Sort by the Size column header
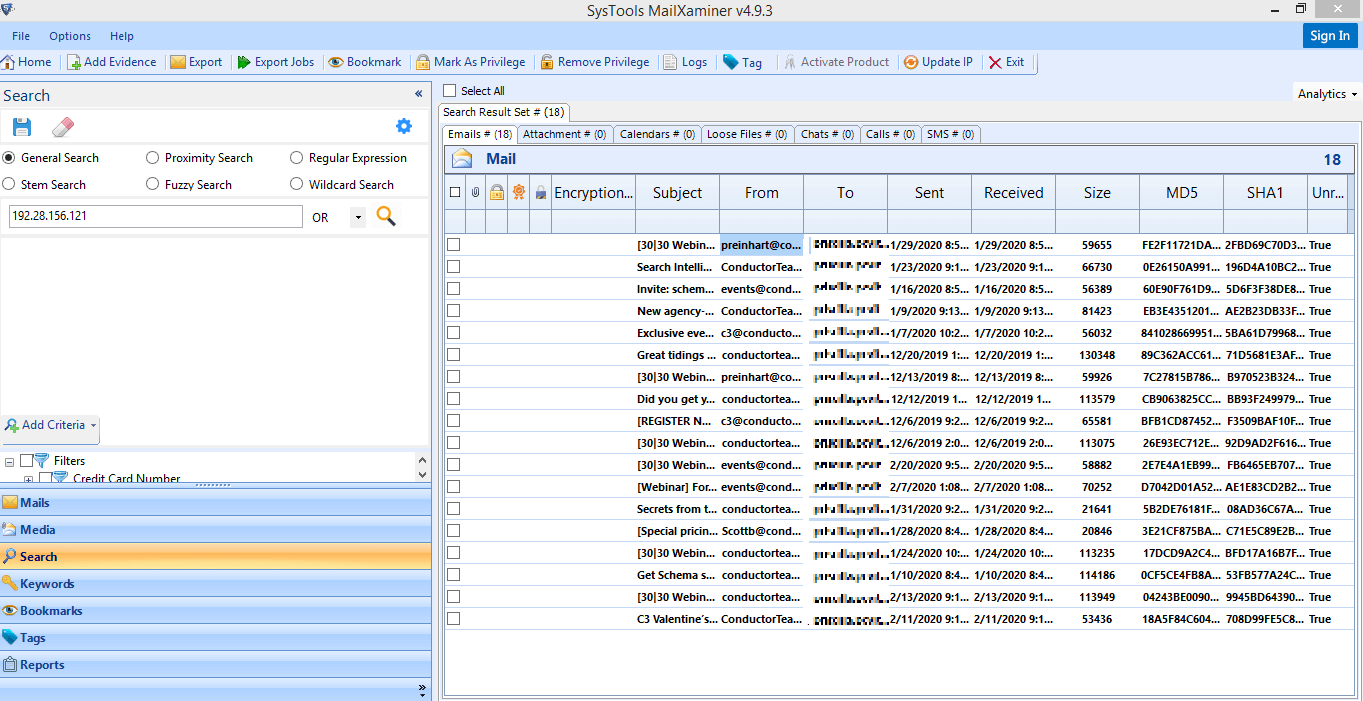The width and height of the screenshot is (1363, 701). point(1097,193)
